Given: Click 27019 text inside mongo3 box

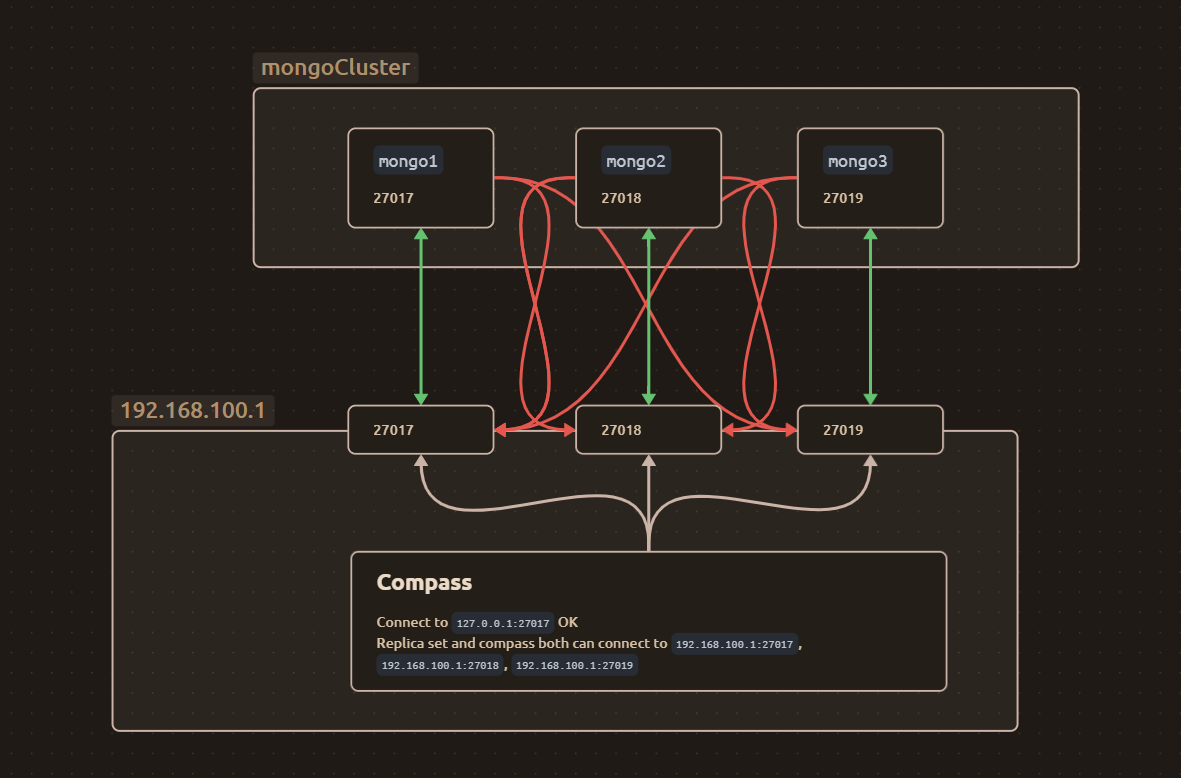Looking at the screenshot, I should pyautogui.click(x=843, y=198).
